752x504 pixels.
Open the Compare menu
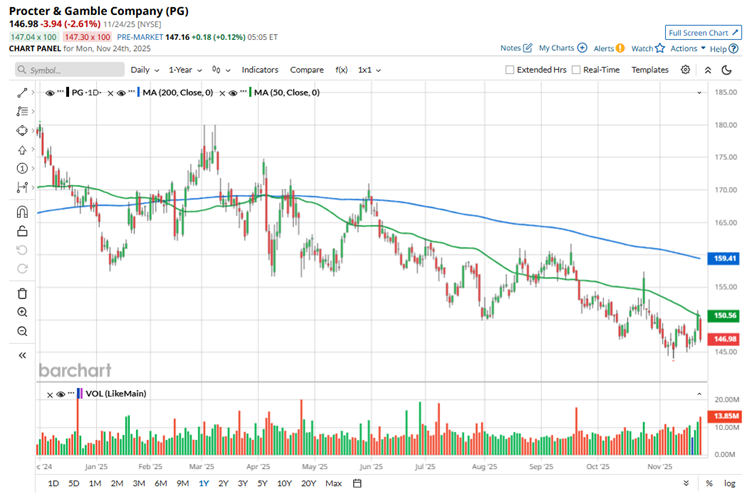306,70
